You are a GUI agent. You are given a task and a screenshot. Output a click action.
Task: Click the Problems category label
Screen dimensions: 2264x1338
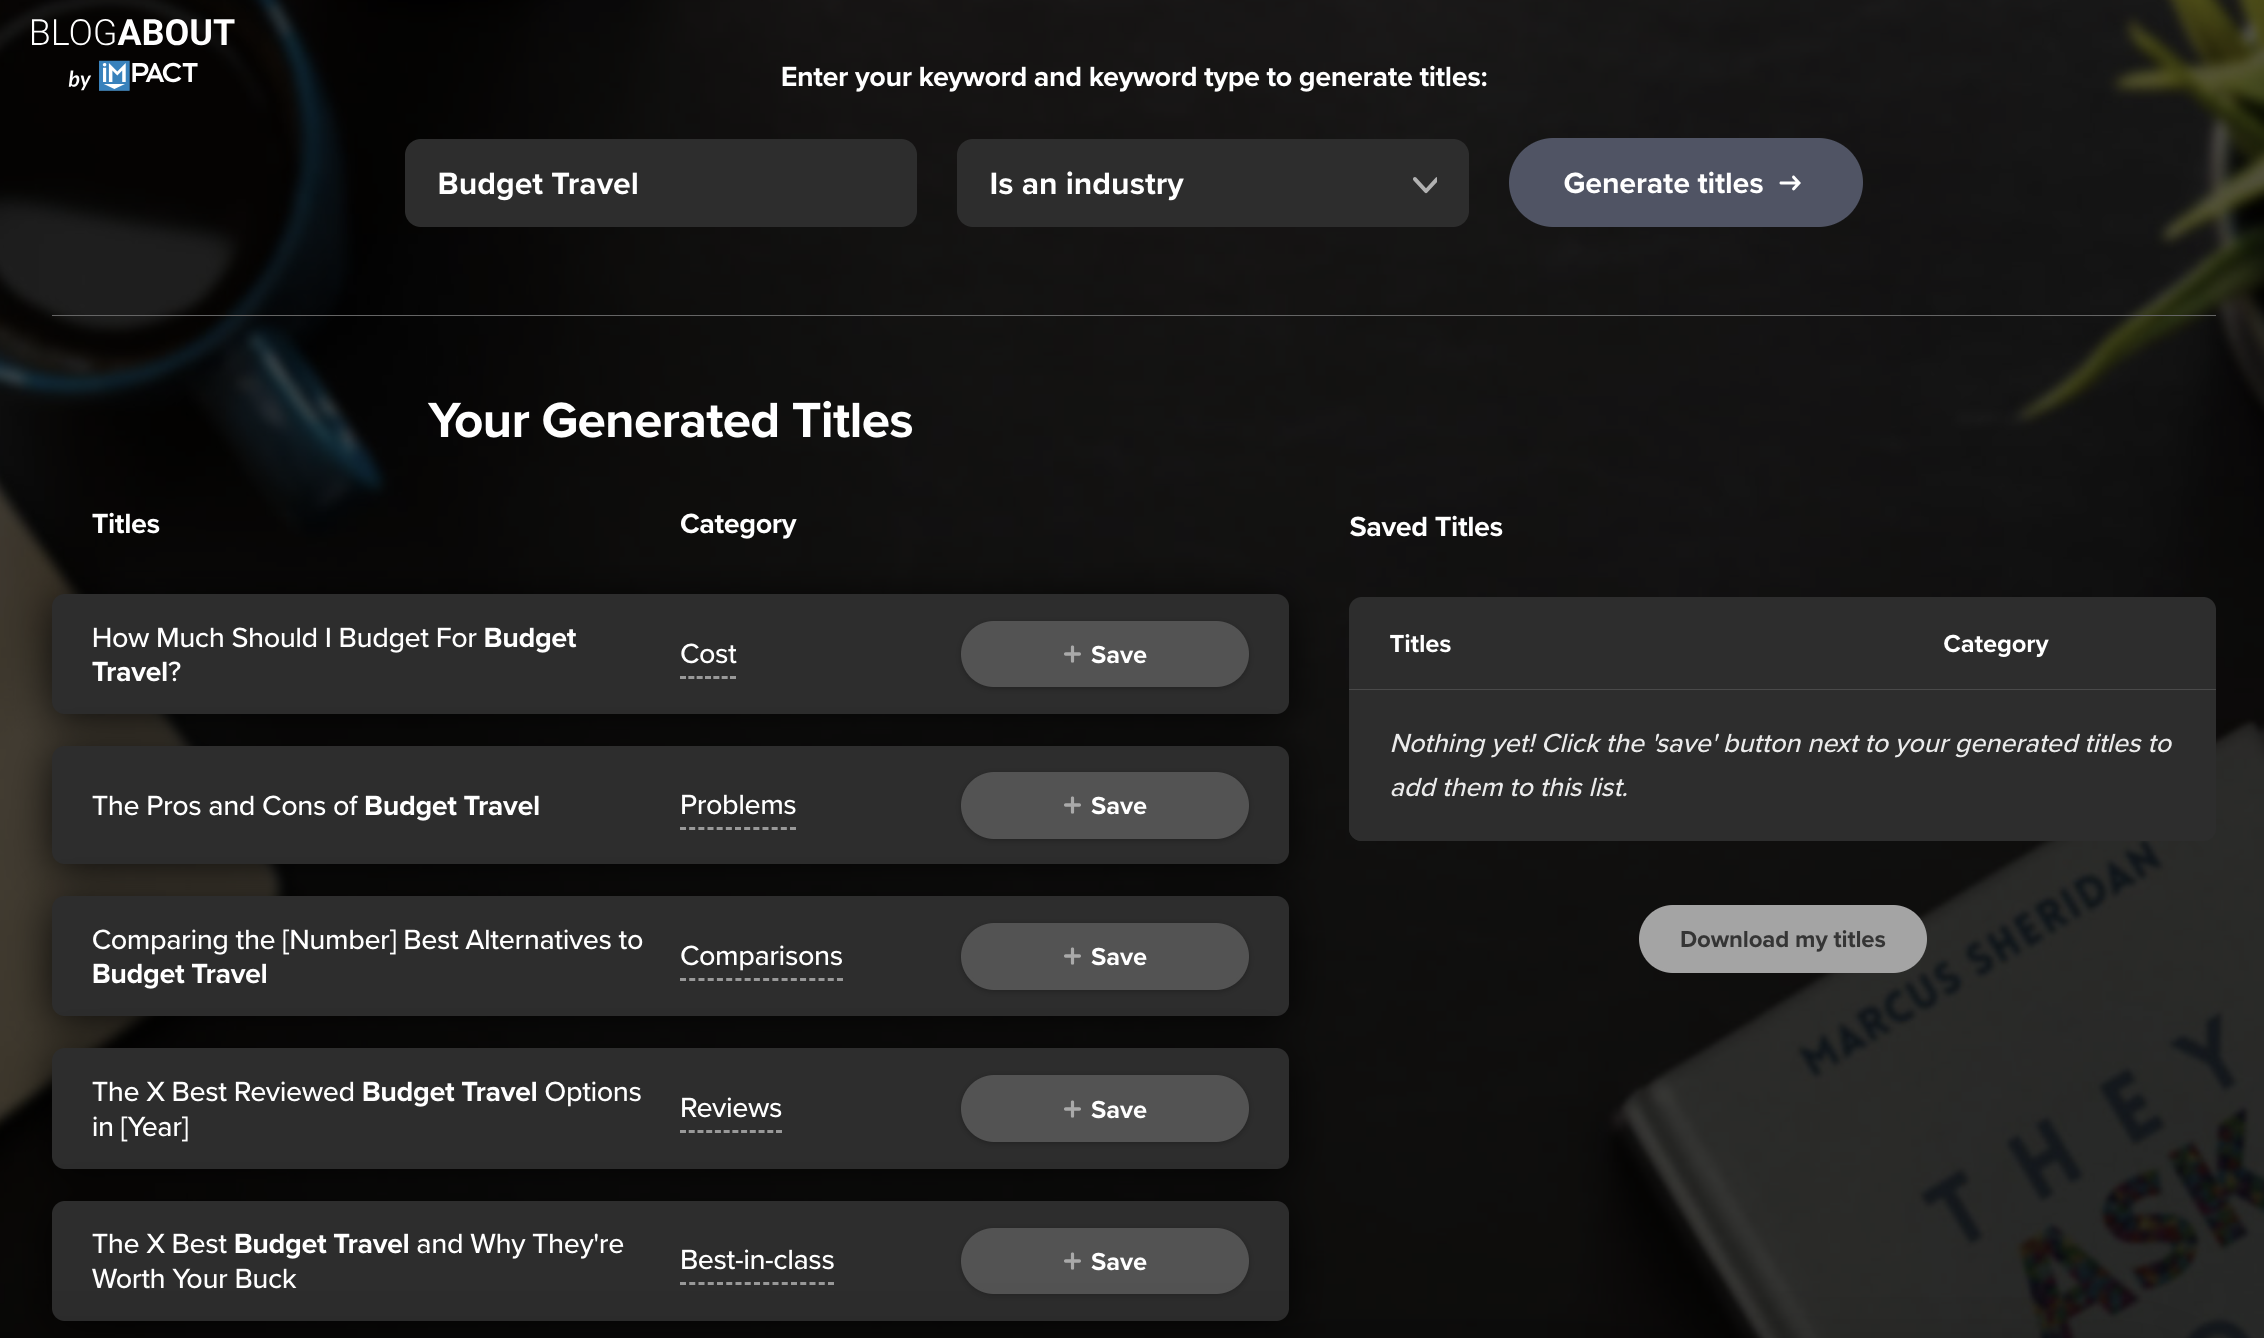737,804
